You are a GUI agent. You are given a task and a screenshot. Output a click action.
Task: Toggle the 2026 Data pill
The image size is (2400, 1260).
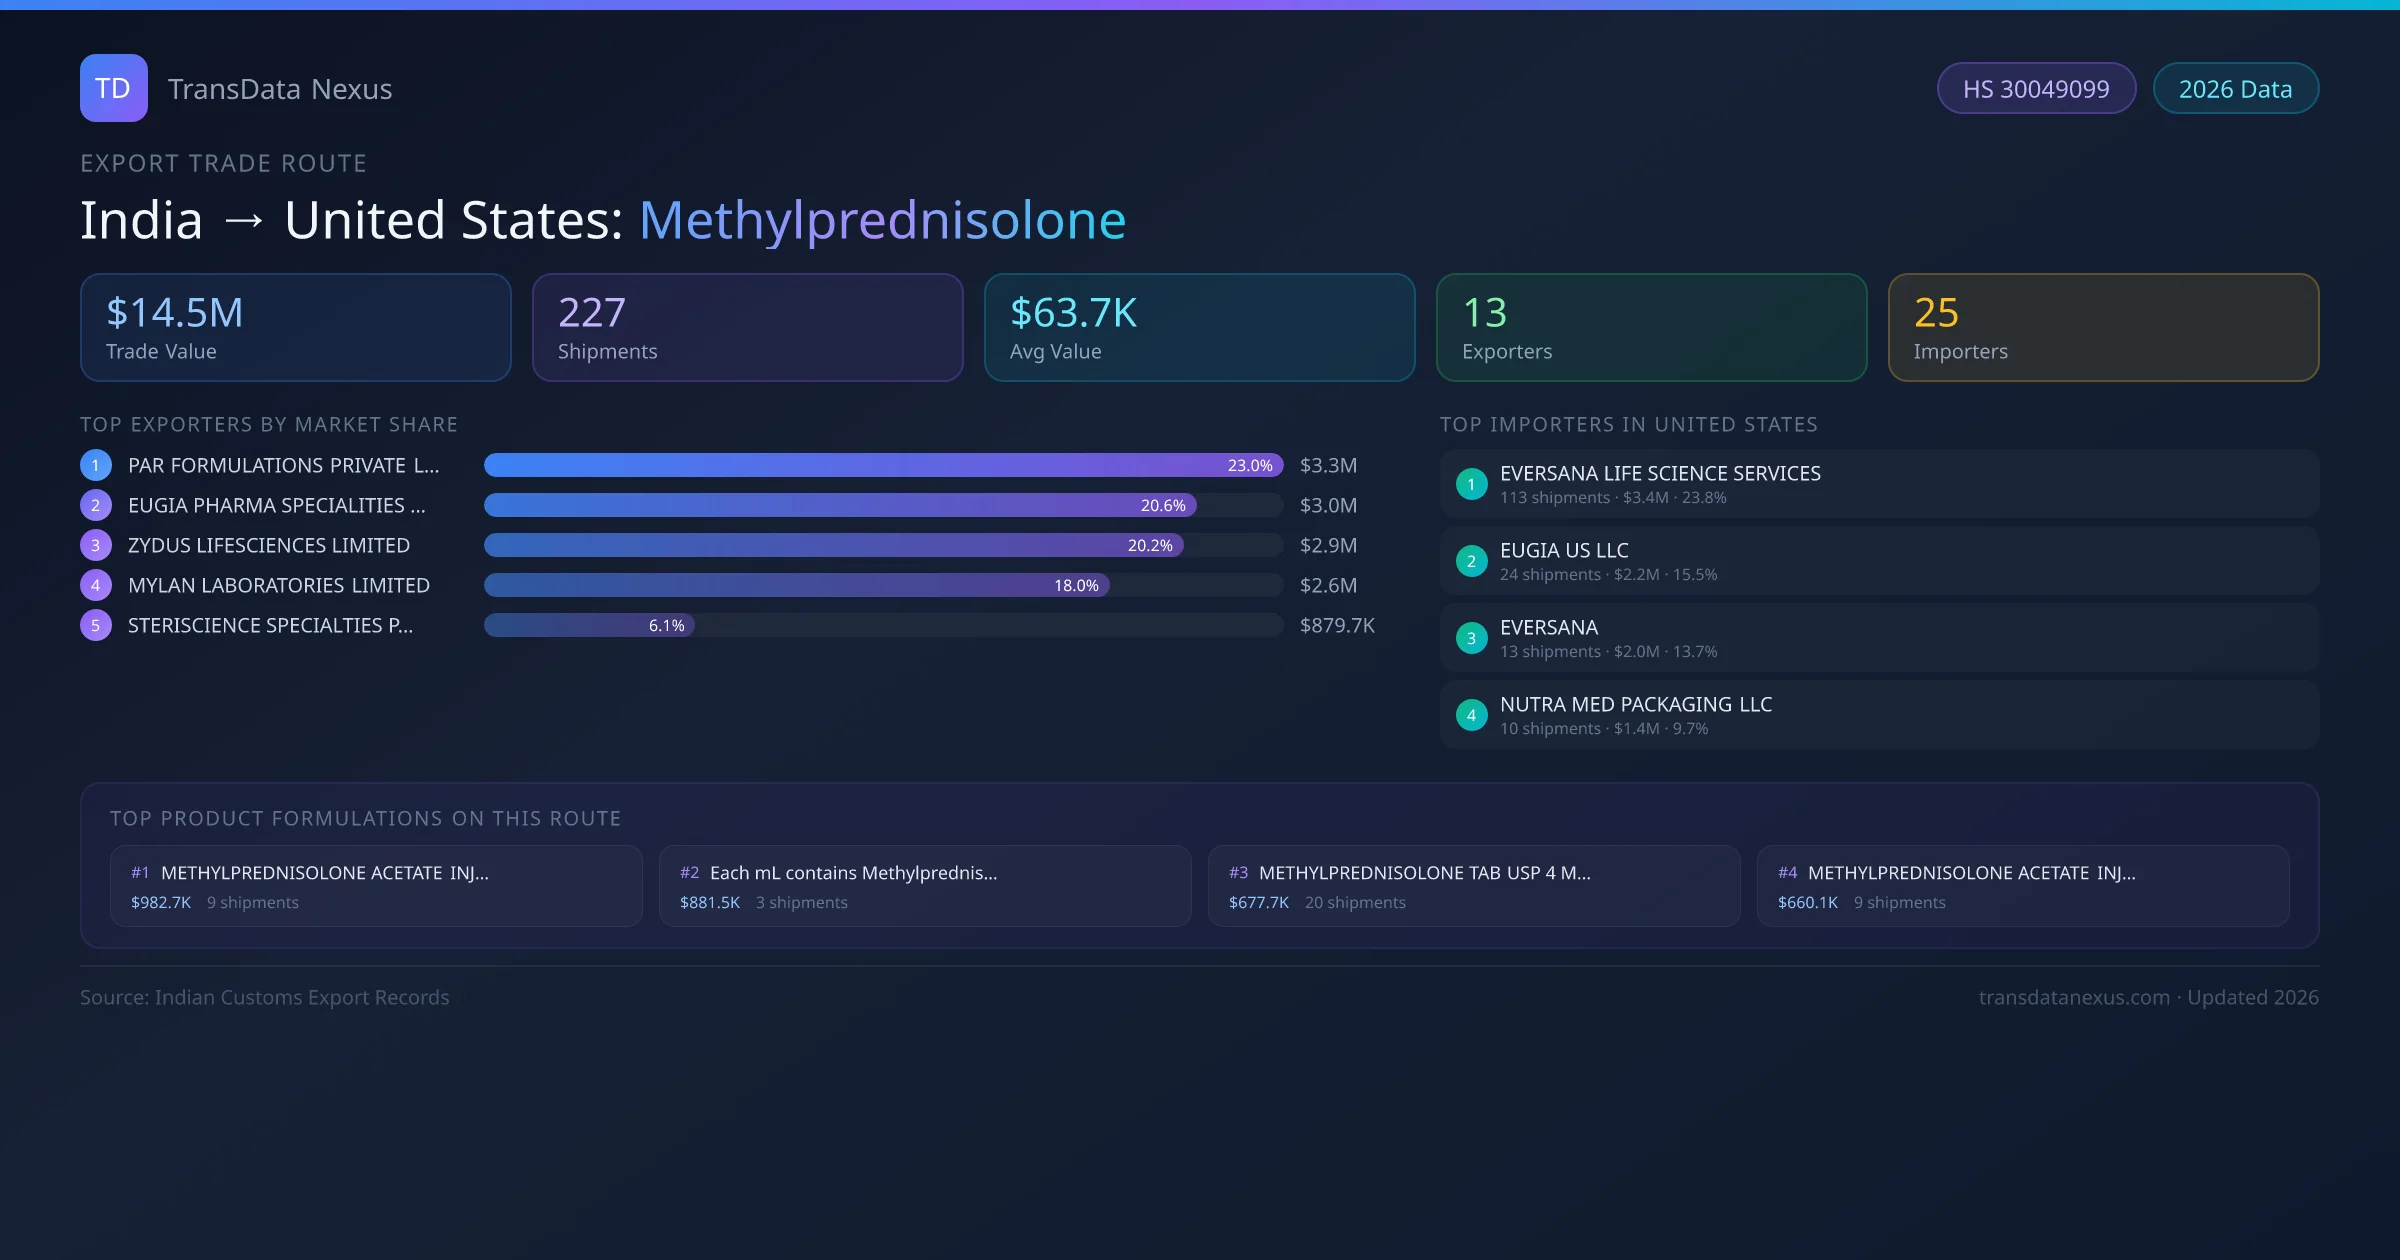coord(2235,88)
